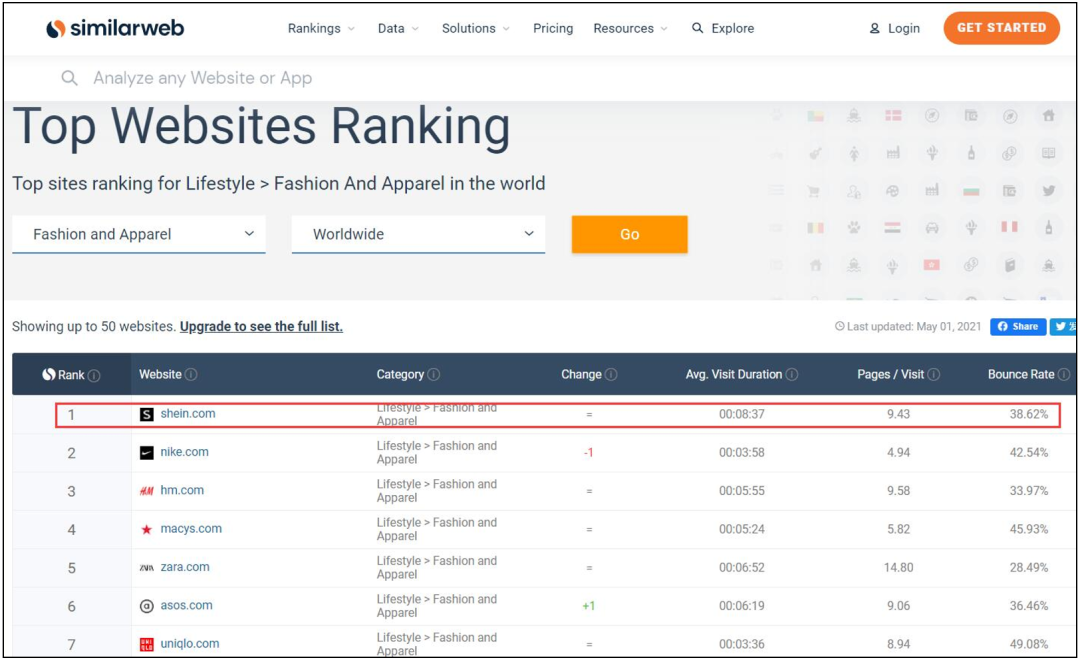Click the info icon next to Pages / Visit
This screenshot has width=1080, height=662.
pos(933,375)
